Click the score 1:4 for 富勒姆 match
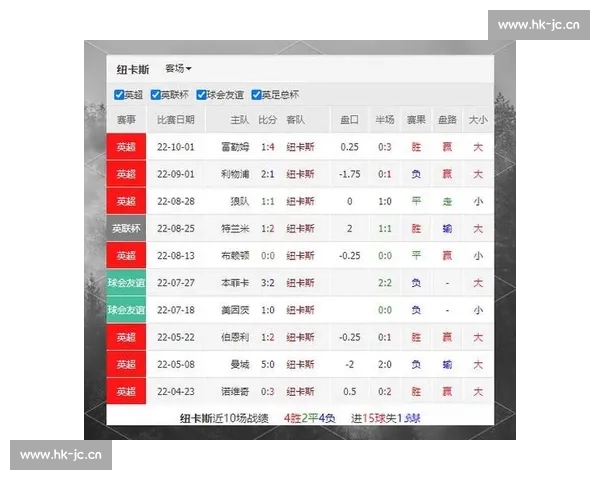Image resolution: width=600 pixels, height=480 pixels. 267,147
